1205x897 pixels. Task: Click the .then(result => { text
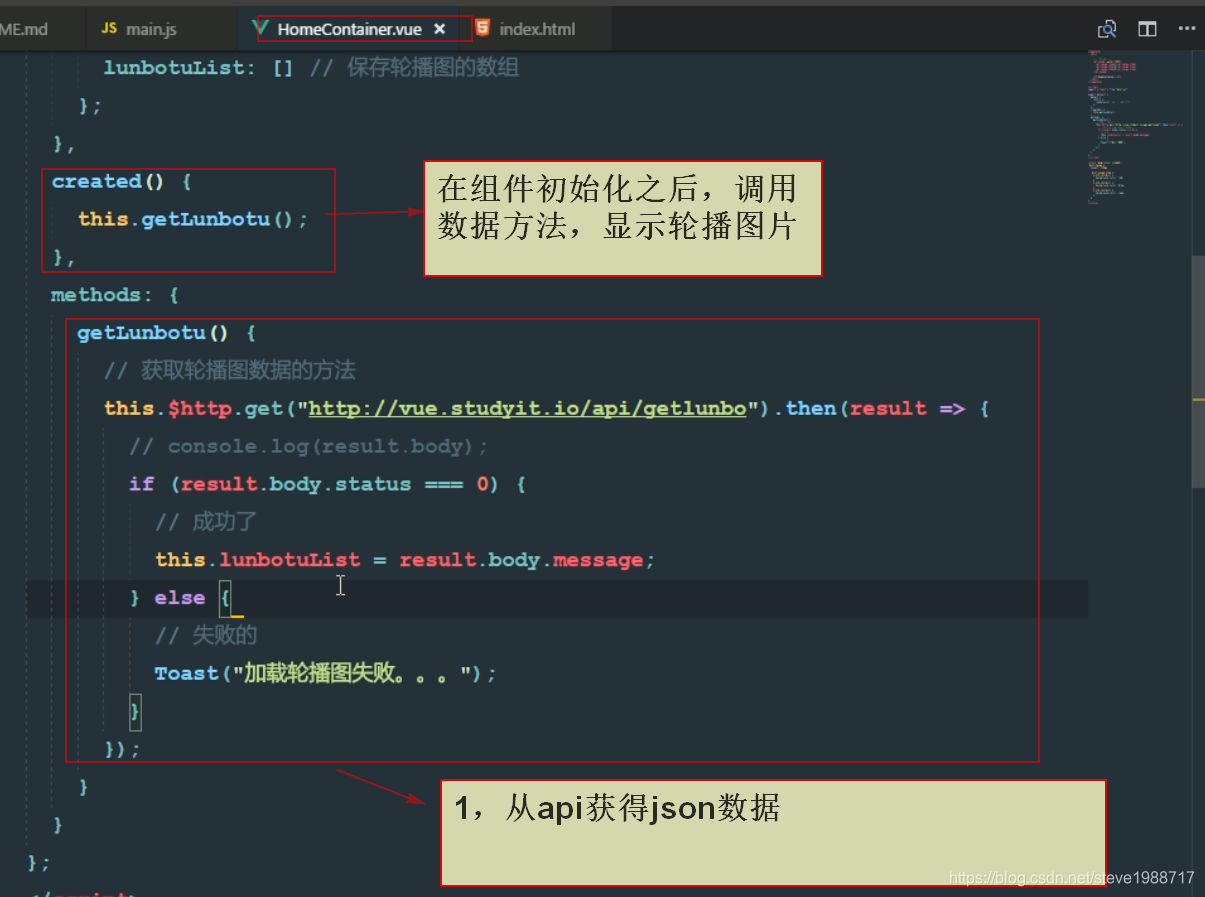point(883,409)
